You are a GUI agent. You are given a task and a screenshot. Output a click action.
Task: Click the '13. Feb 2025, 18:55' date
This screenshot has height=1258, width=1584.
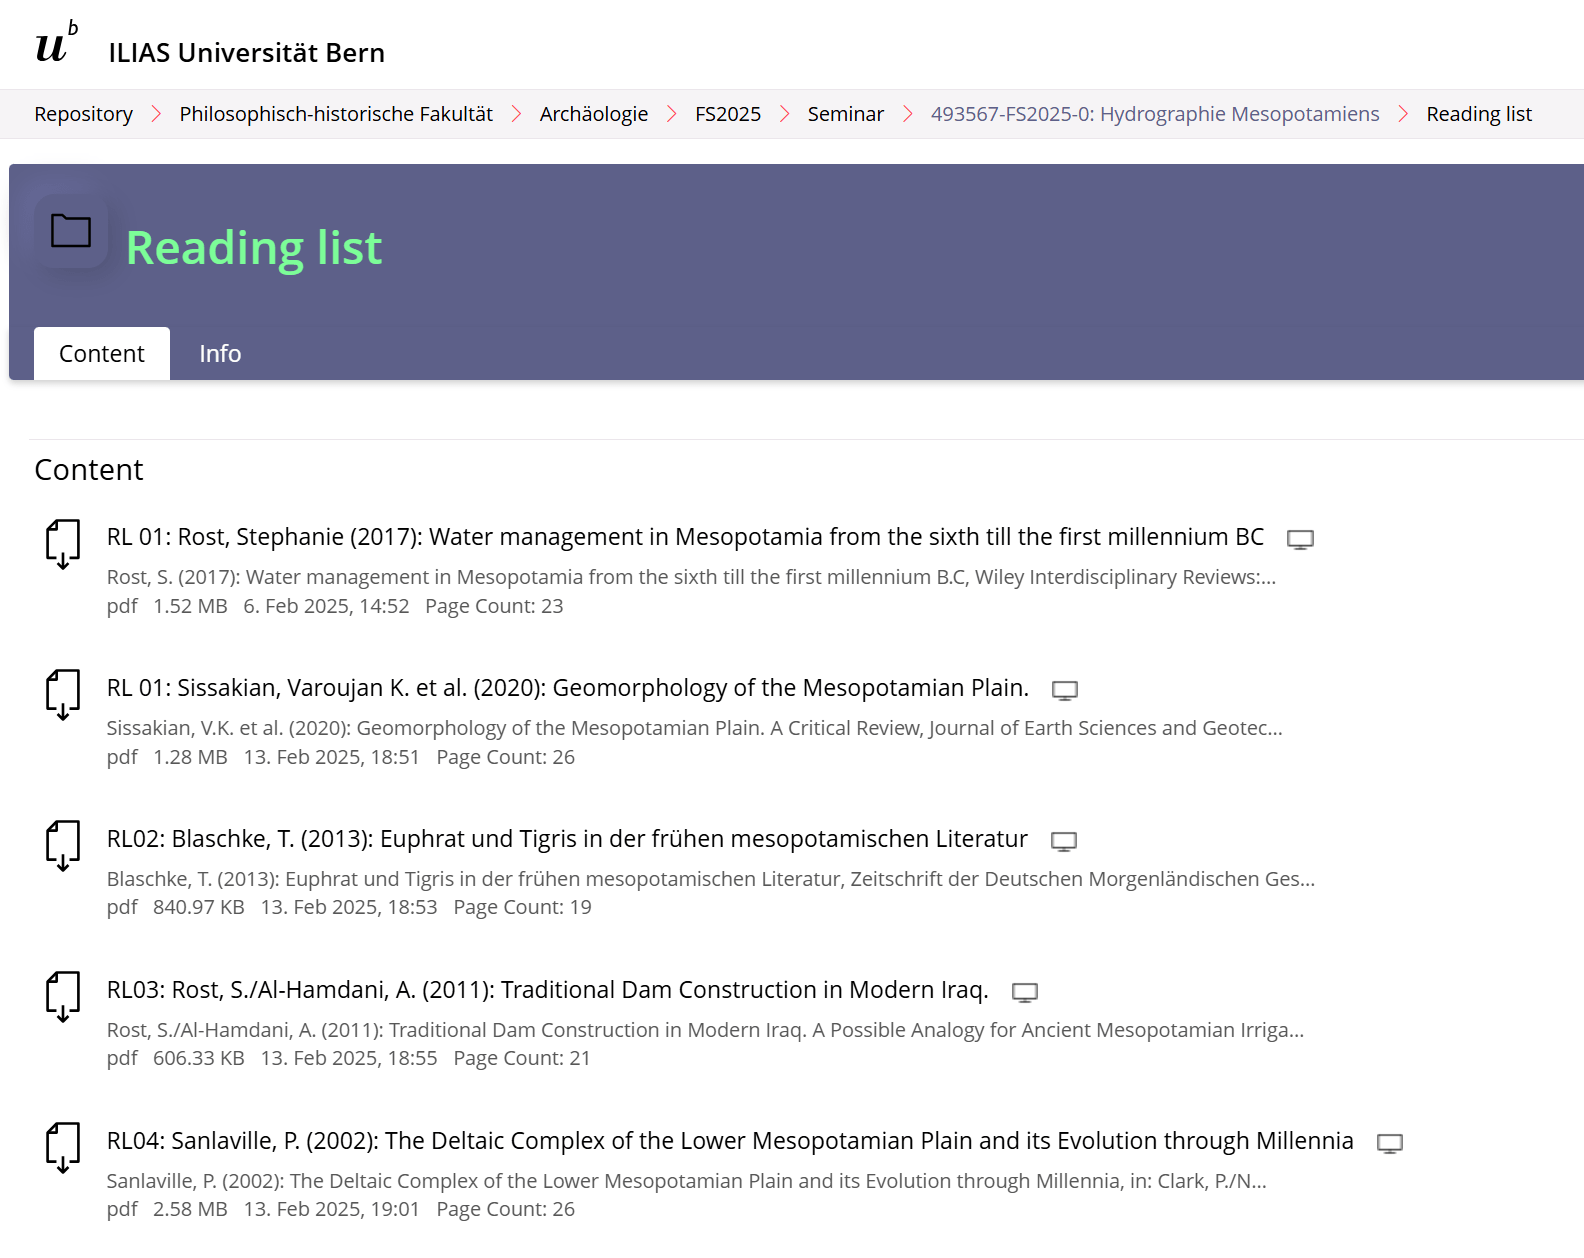point(349,1058)
